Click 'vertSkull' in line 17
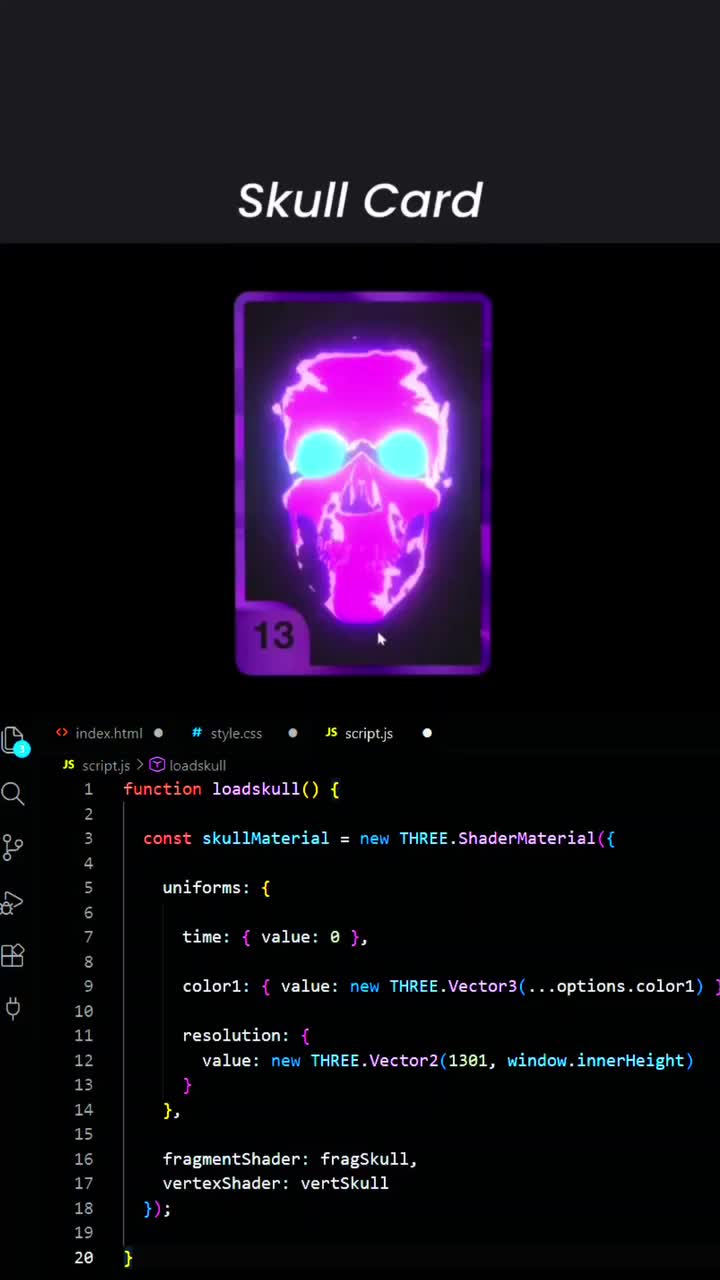This screenshot has height=1280, width=720. coord(345,1183)
